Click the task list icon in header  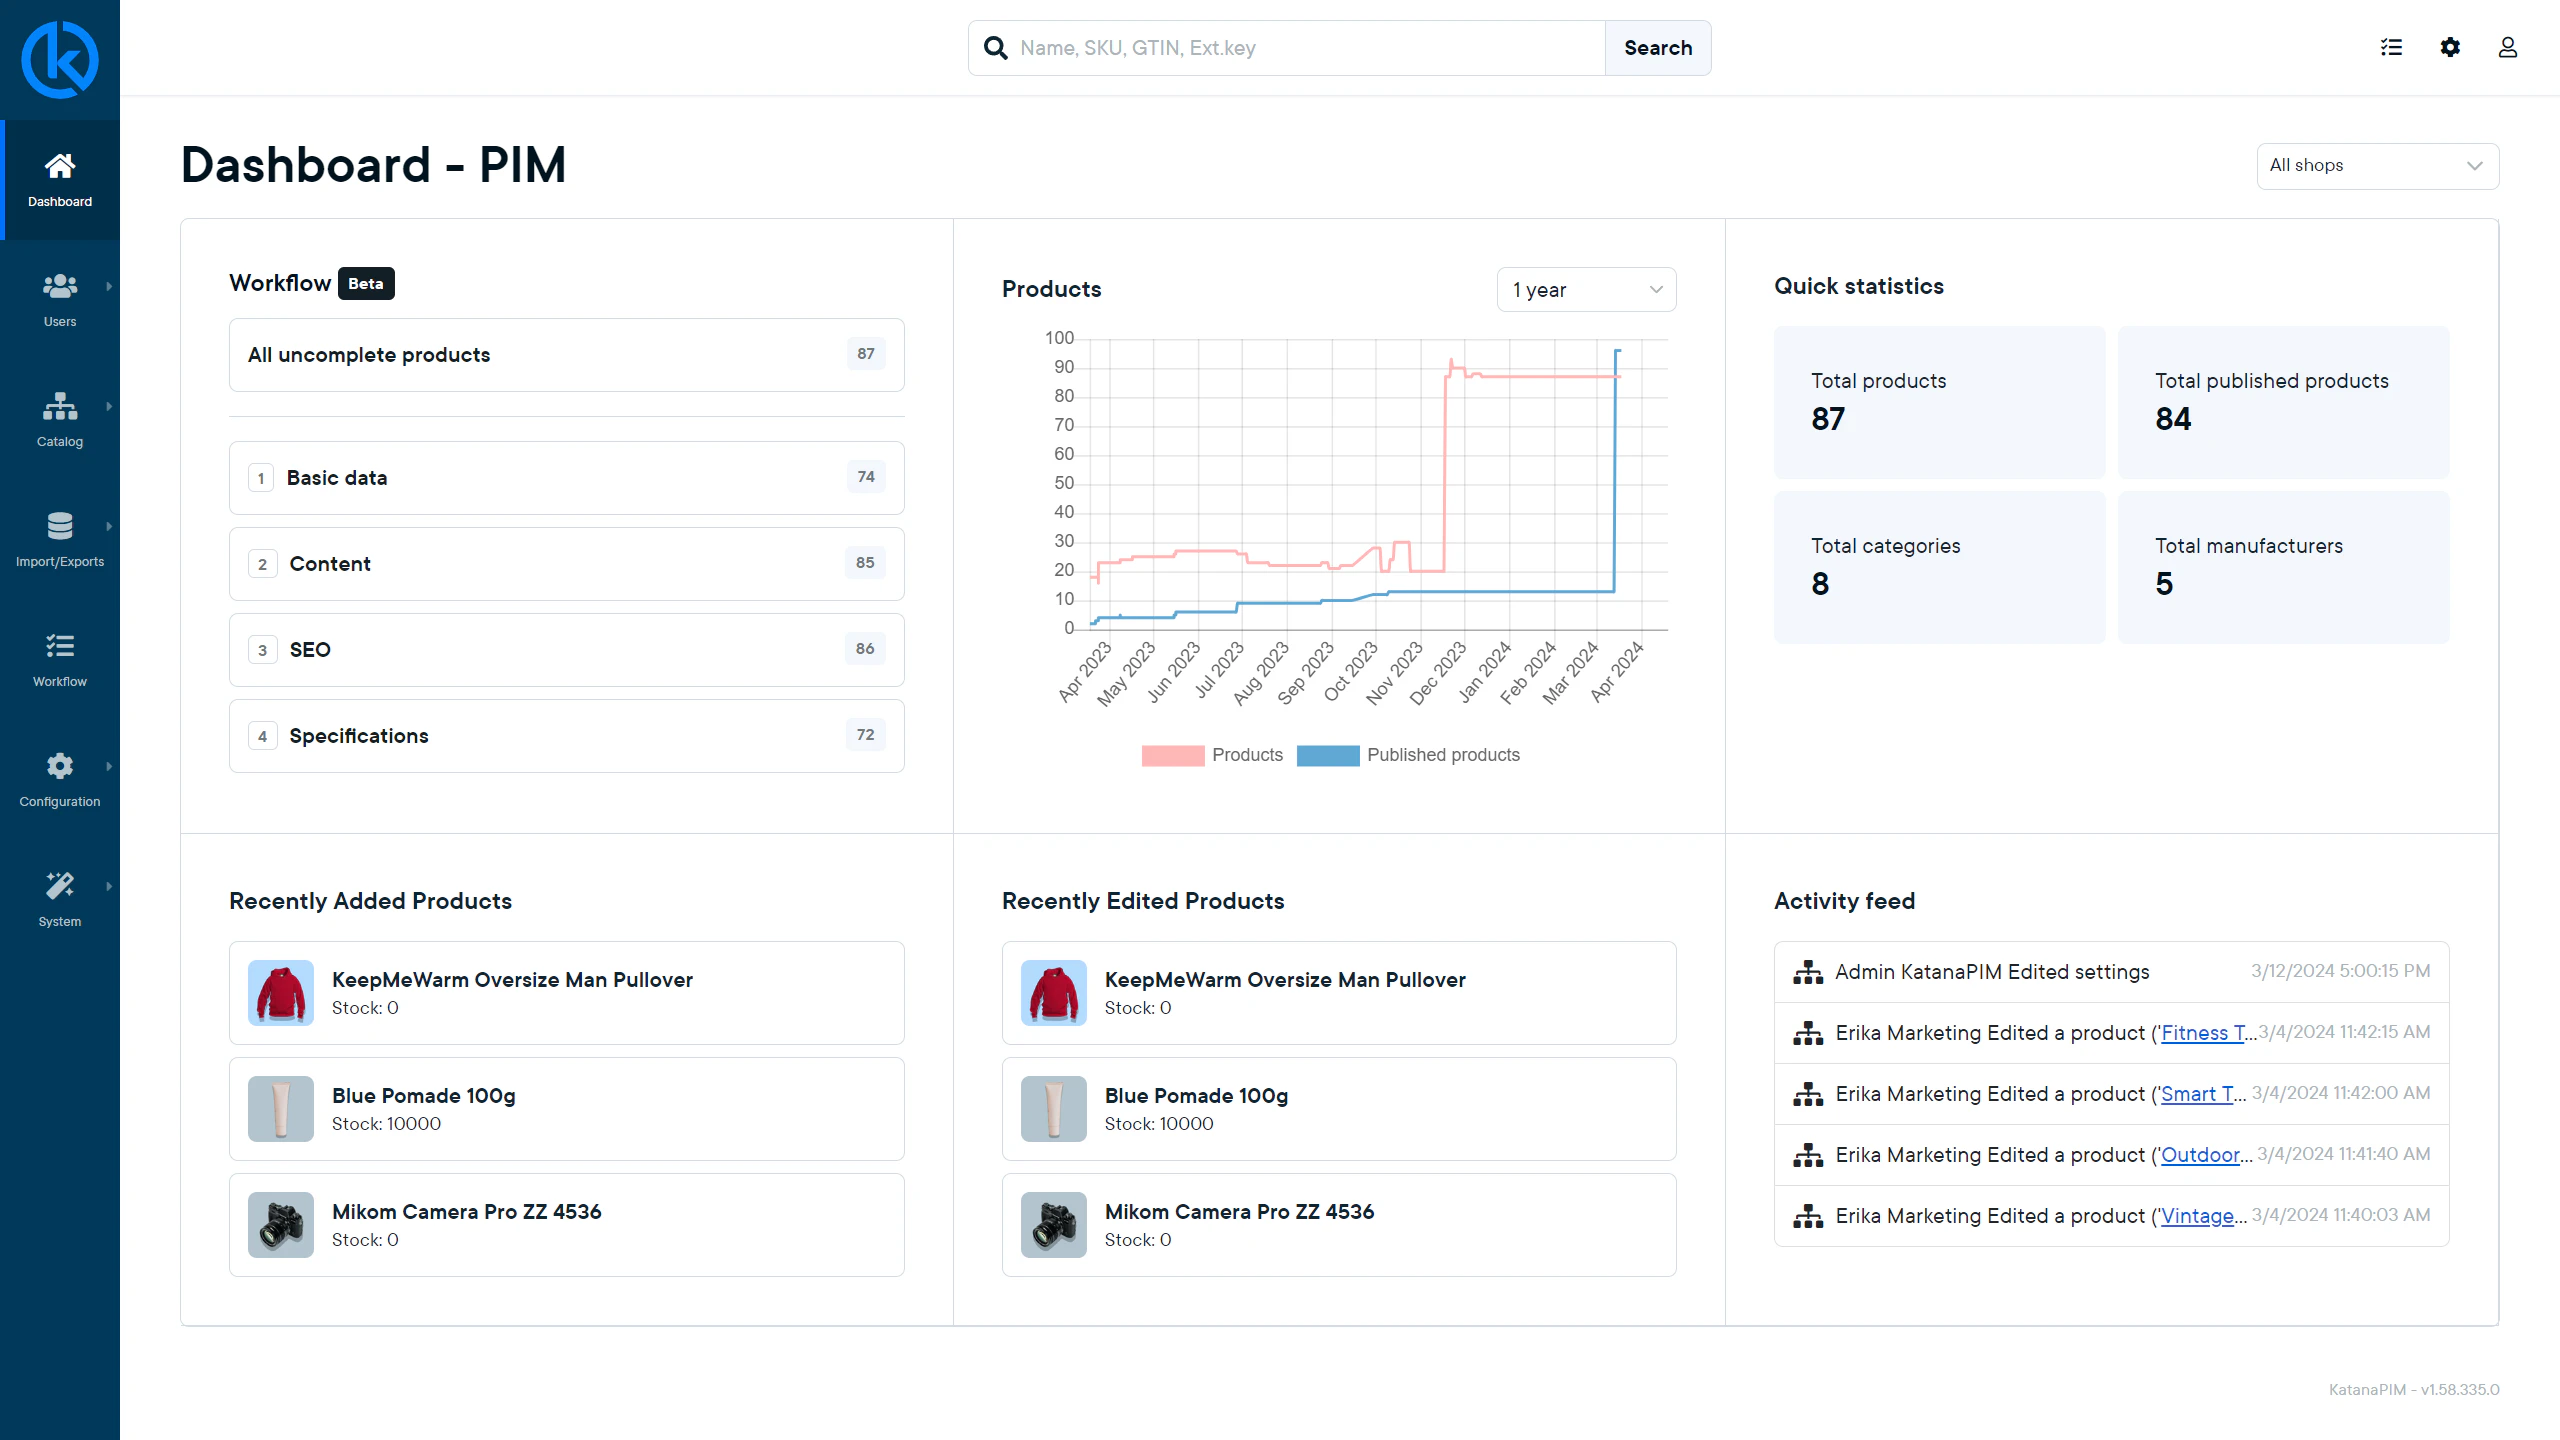click(x=2391, y=47)
